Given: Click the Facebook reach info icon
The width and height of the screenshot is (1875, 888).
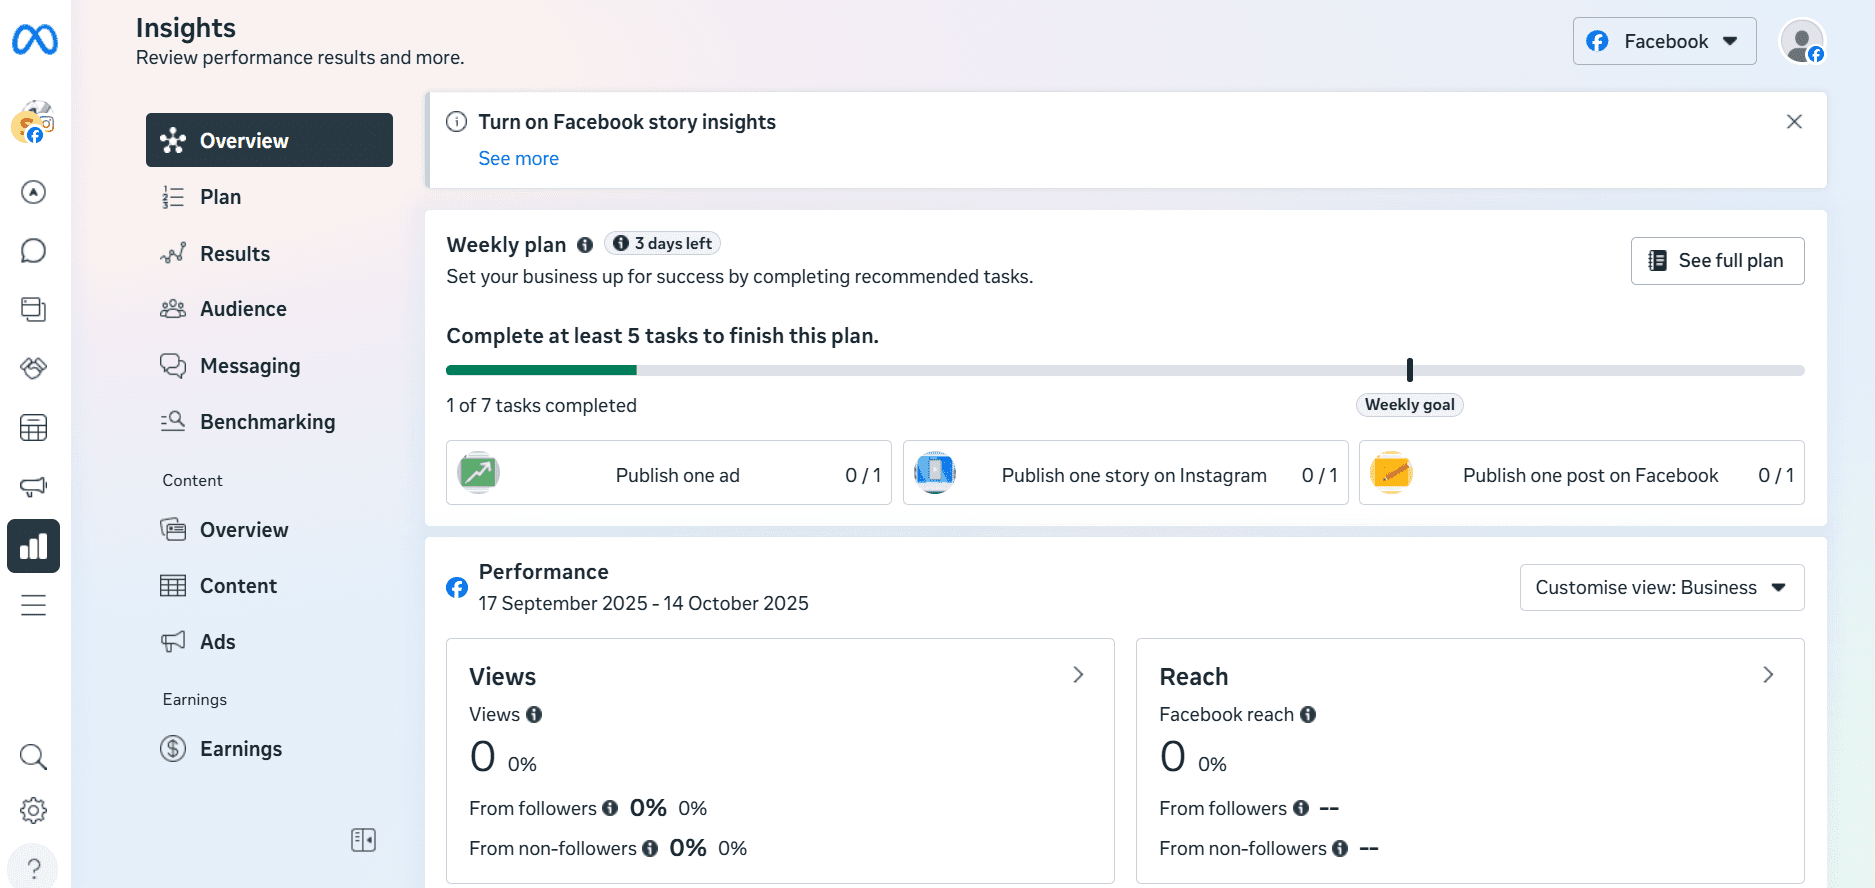Looking at the screenshot, I should point(1308,714).
